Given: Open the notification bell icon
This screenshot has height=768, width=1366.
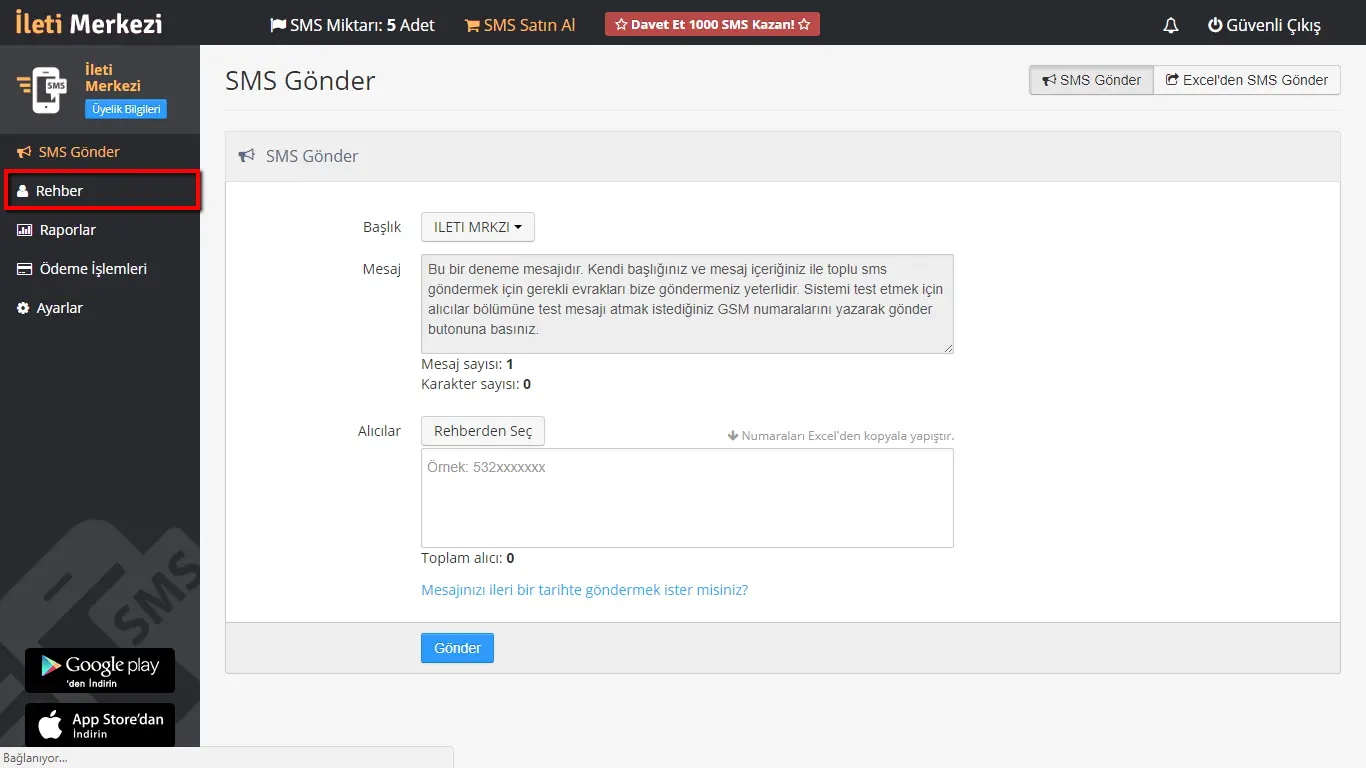Looking at the screenshot, I should coord(1171,26).
